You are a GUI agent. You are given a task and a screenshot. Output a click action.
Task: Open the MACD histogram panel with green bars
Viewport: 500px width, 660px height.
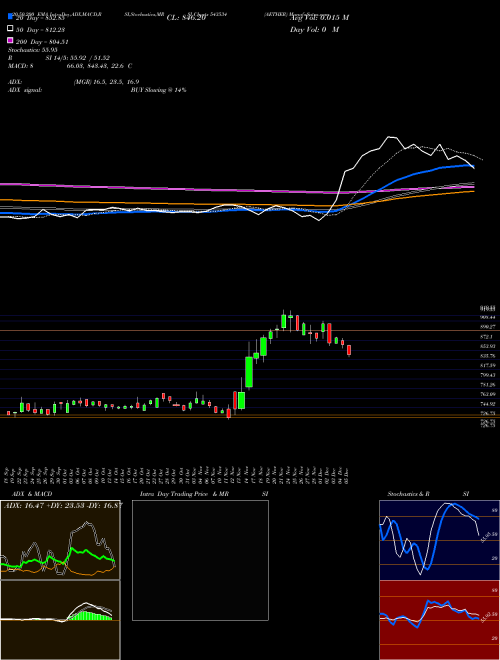pyautogui.click(x=60, y=620)
